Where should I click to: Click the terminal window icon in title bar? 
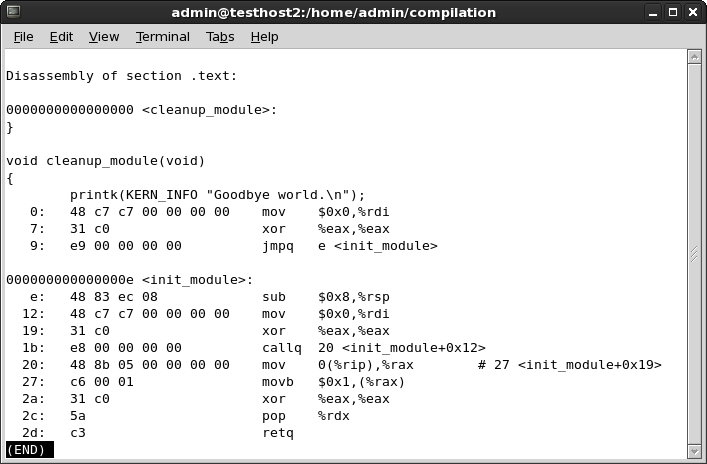pos(14,12)
